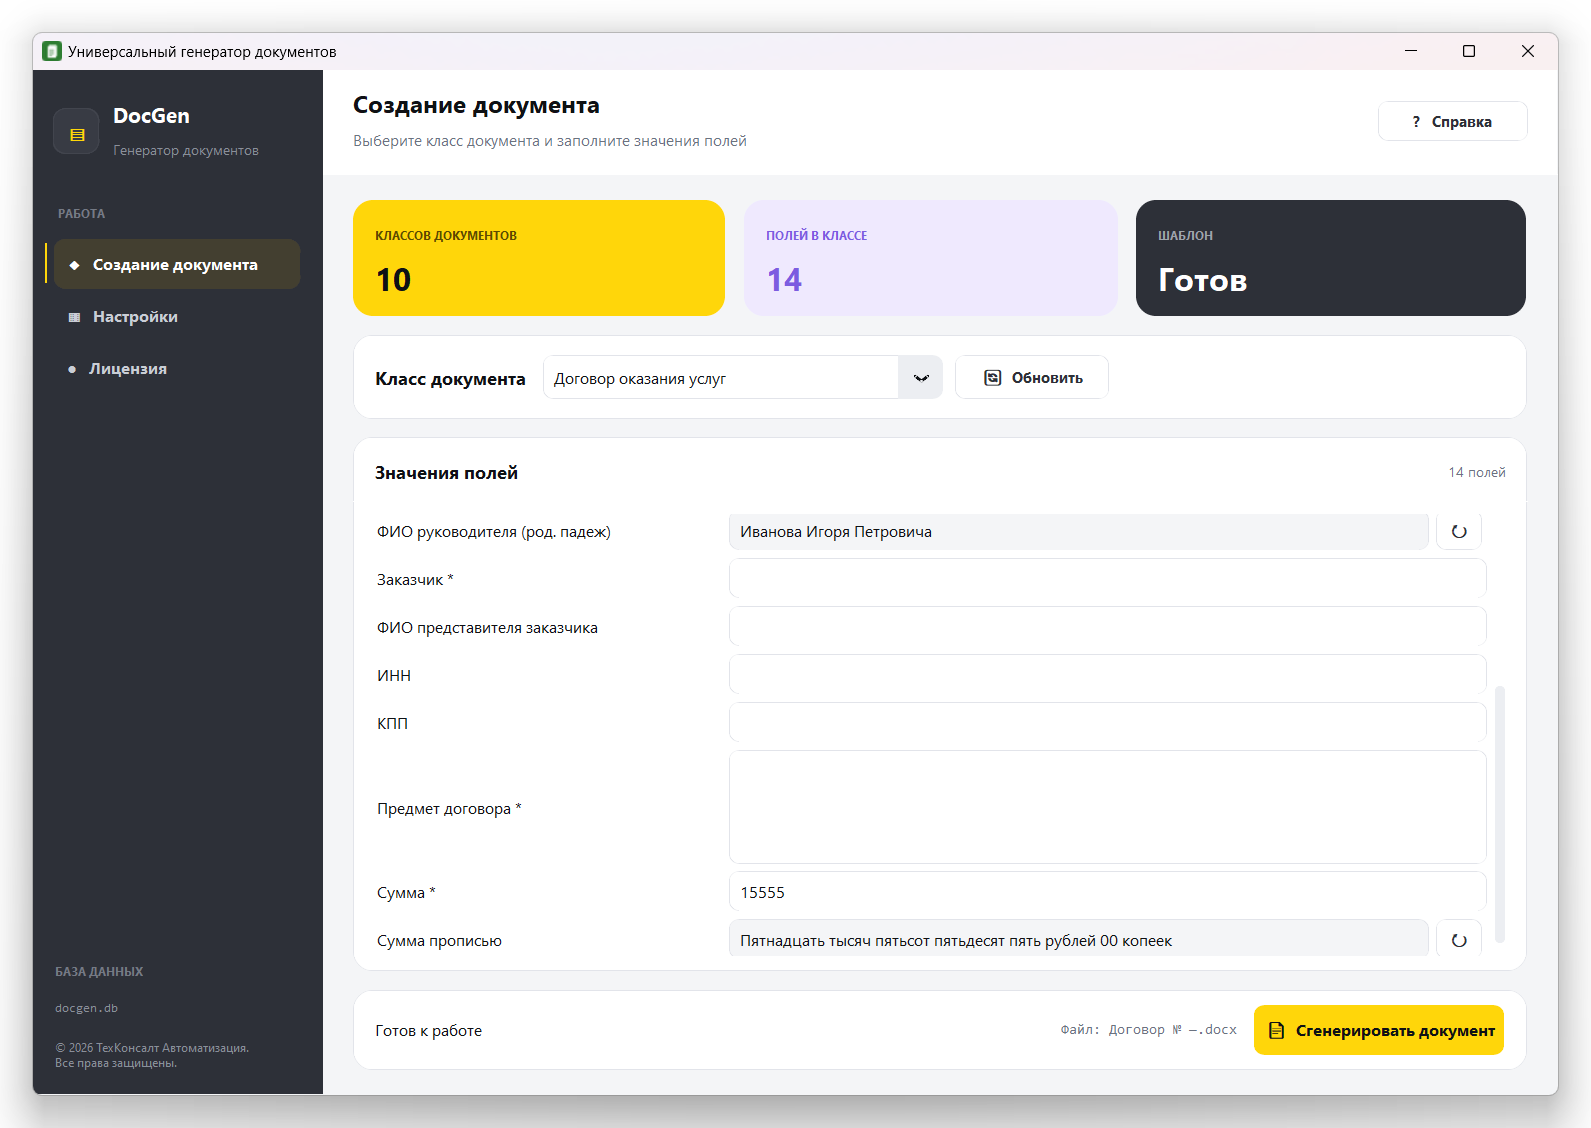Click the bullet icon next to Лицензия
Image resolution: width=1591 pixels, height=1128 pixels.
72,369
